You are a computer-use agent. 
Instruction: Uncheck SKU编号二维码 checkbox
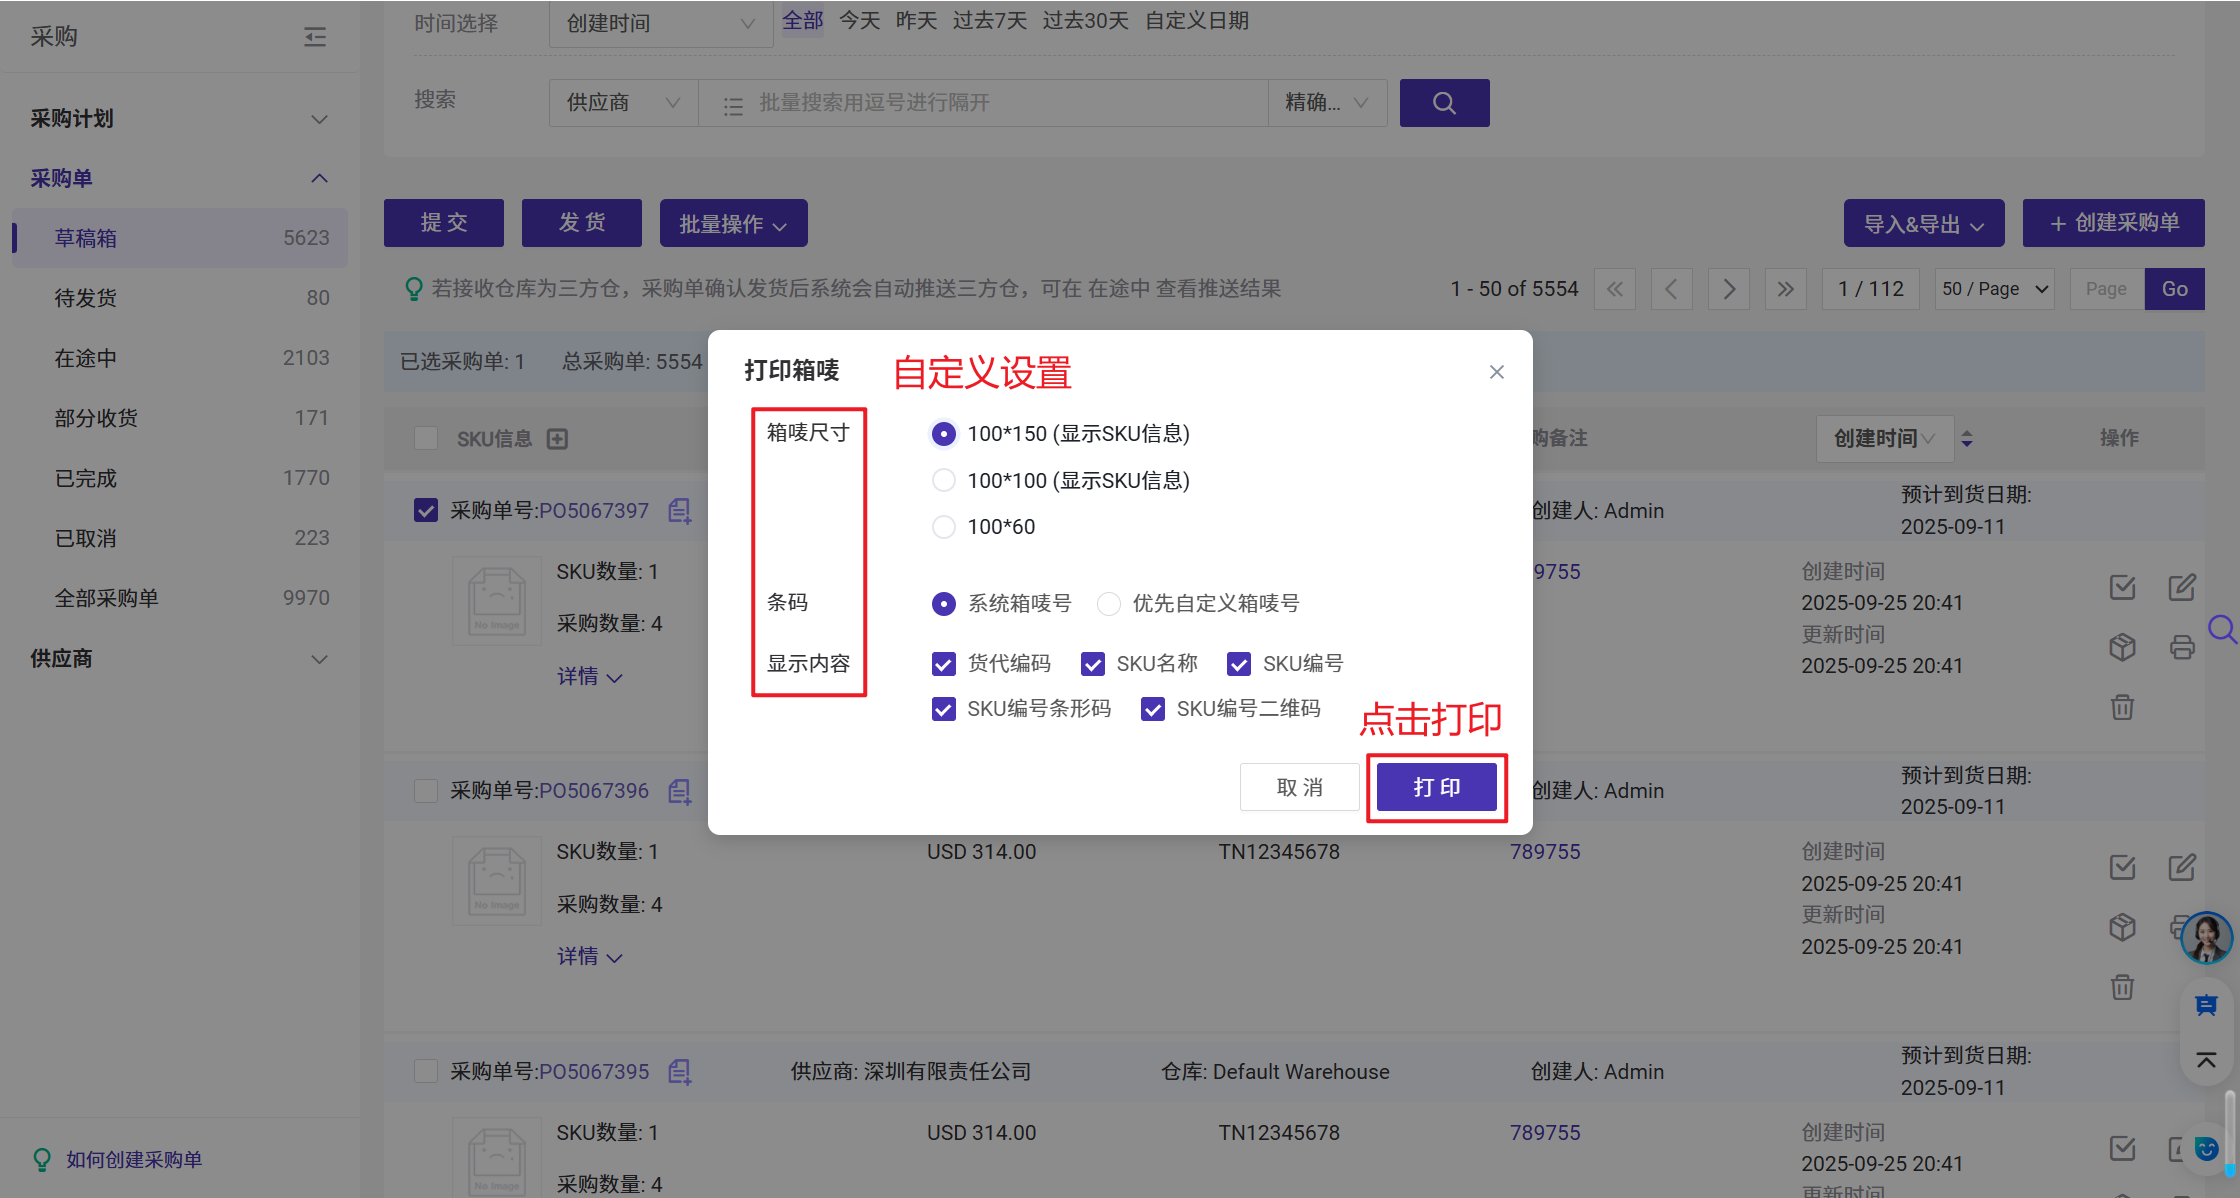pos(1152,709)
